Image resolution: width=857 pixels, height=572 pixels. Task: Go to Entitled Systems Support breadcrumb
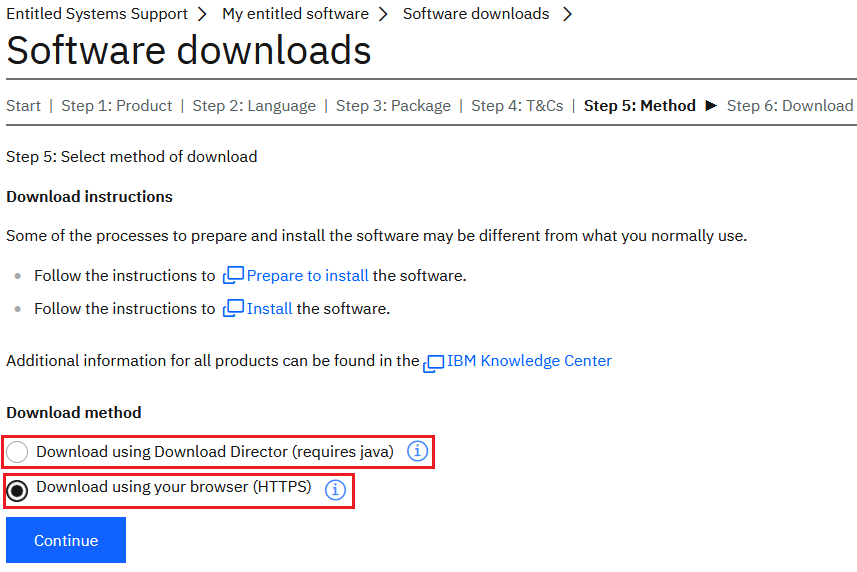click(97, 14)
